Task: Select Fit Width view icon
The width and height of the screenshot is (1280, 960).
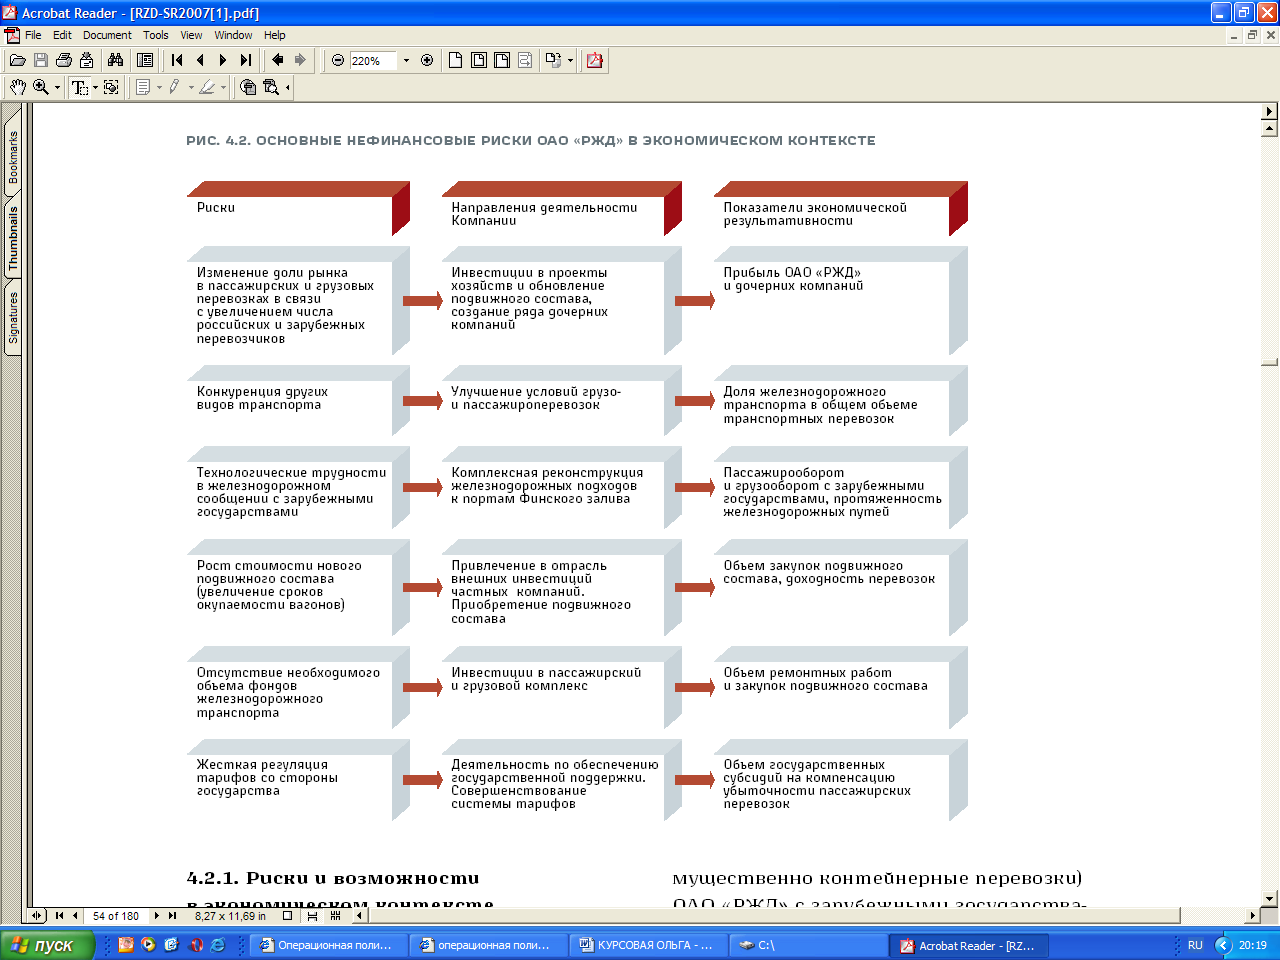Action: (502, 60)
